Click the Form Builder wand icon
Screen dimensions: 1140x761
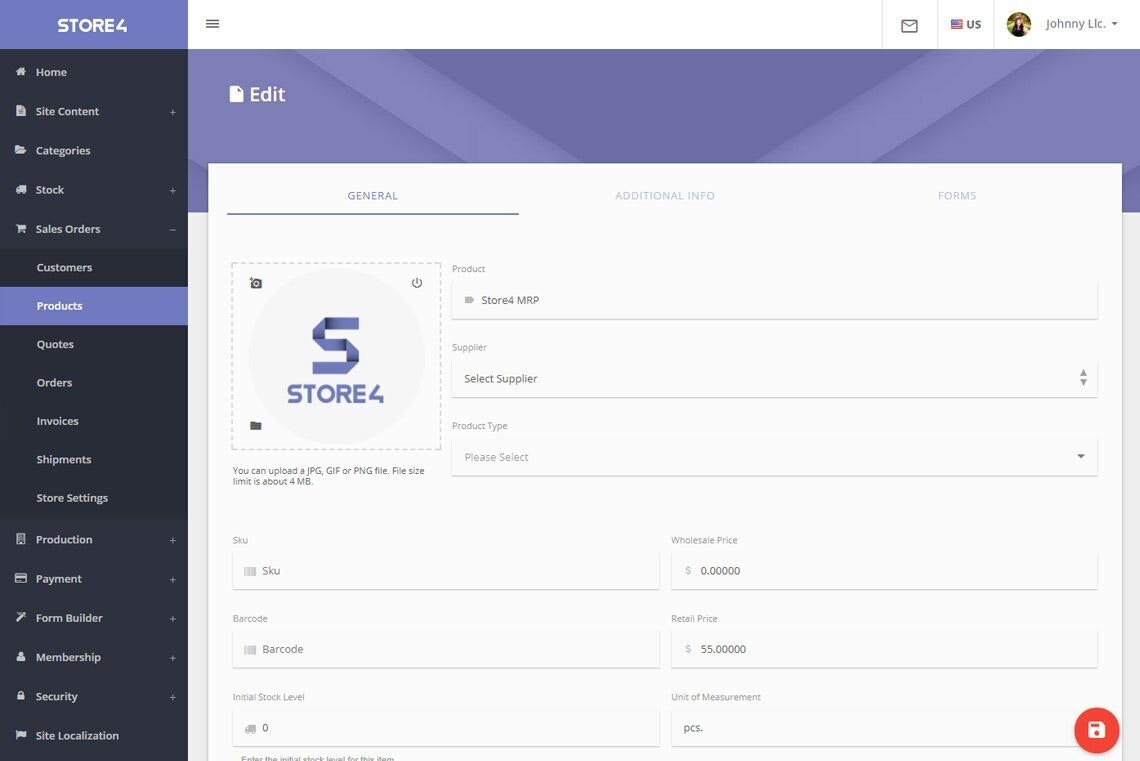click(20, 617)
